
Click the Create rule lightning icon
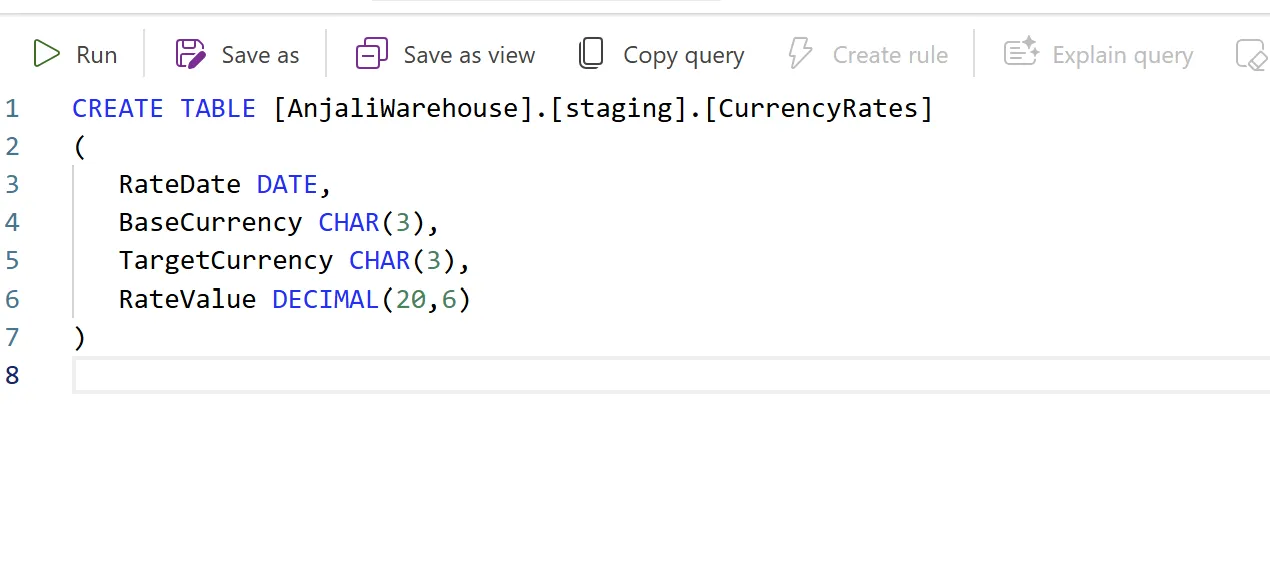pyautogui.click(x=801, y=54)
